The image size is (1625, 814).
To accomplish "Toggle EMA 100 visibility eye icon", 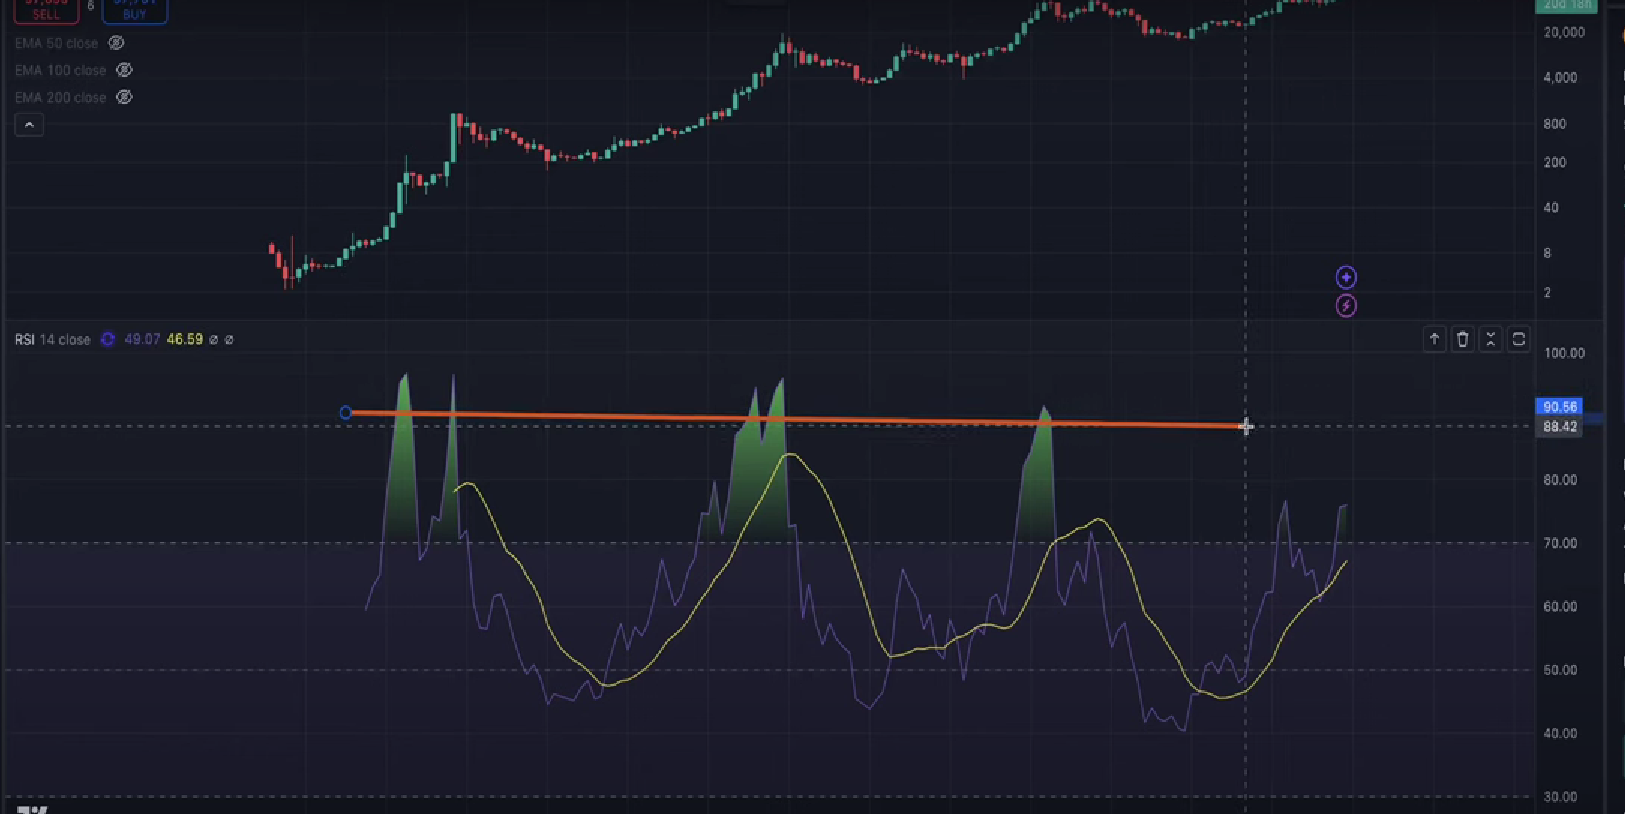I will pos(124,70).
